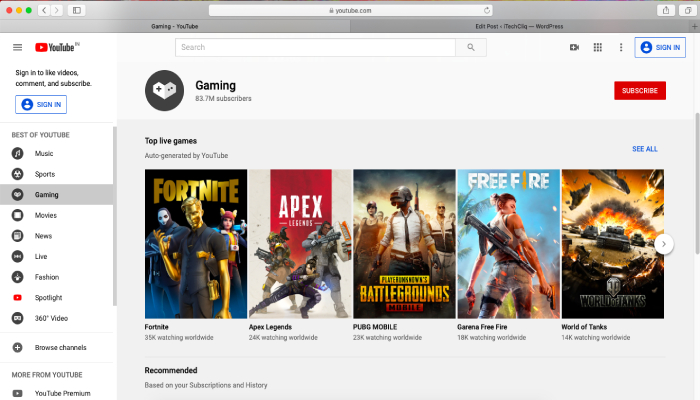
Task: Show more top live games arrow
Action: click(664, 244)
